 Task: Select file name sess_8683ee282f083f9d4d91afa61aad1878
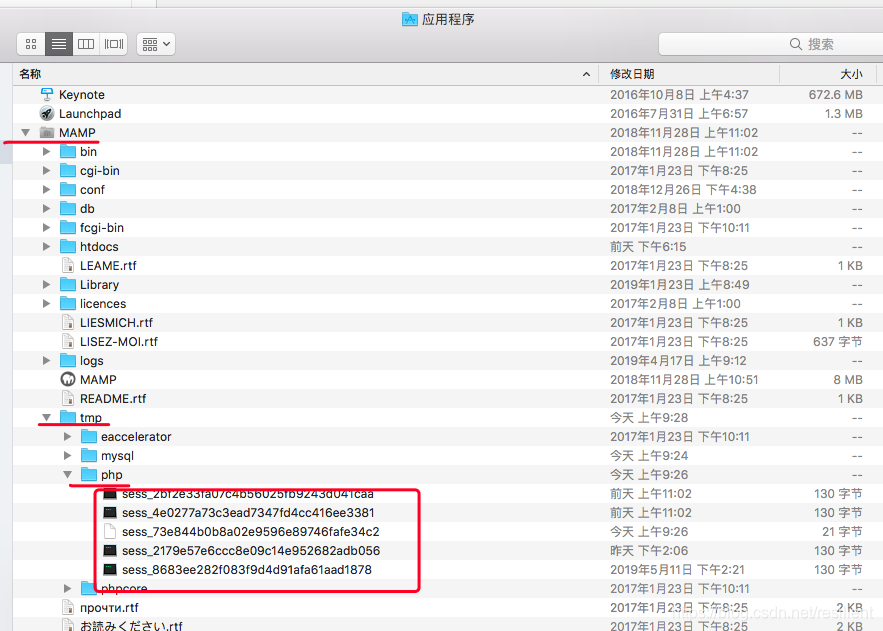tap(247, 570)
